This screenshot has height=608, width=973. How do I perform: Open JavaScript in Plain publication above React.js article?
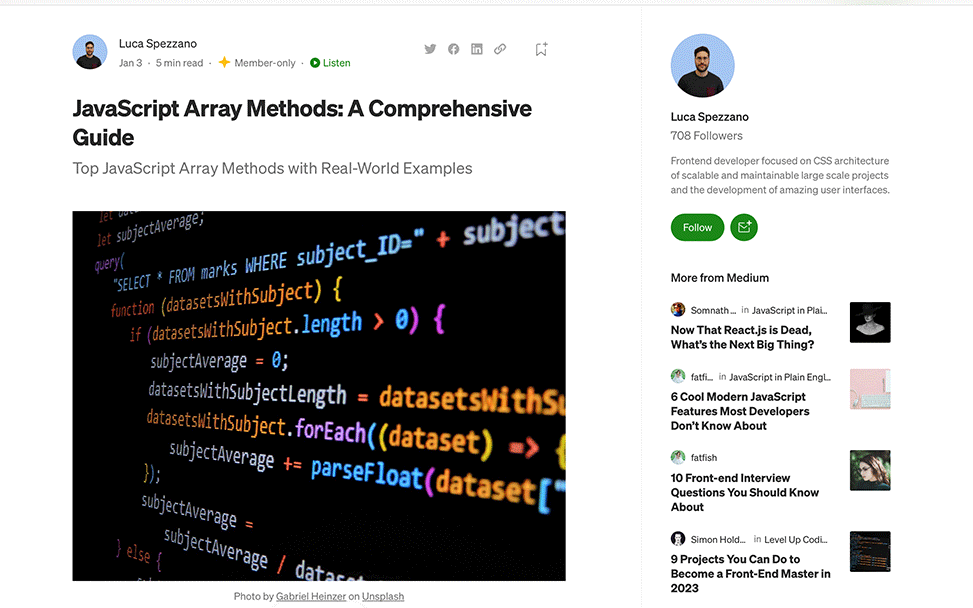pyautogui.click(x=789, y=310)
